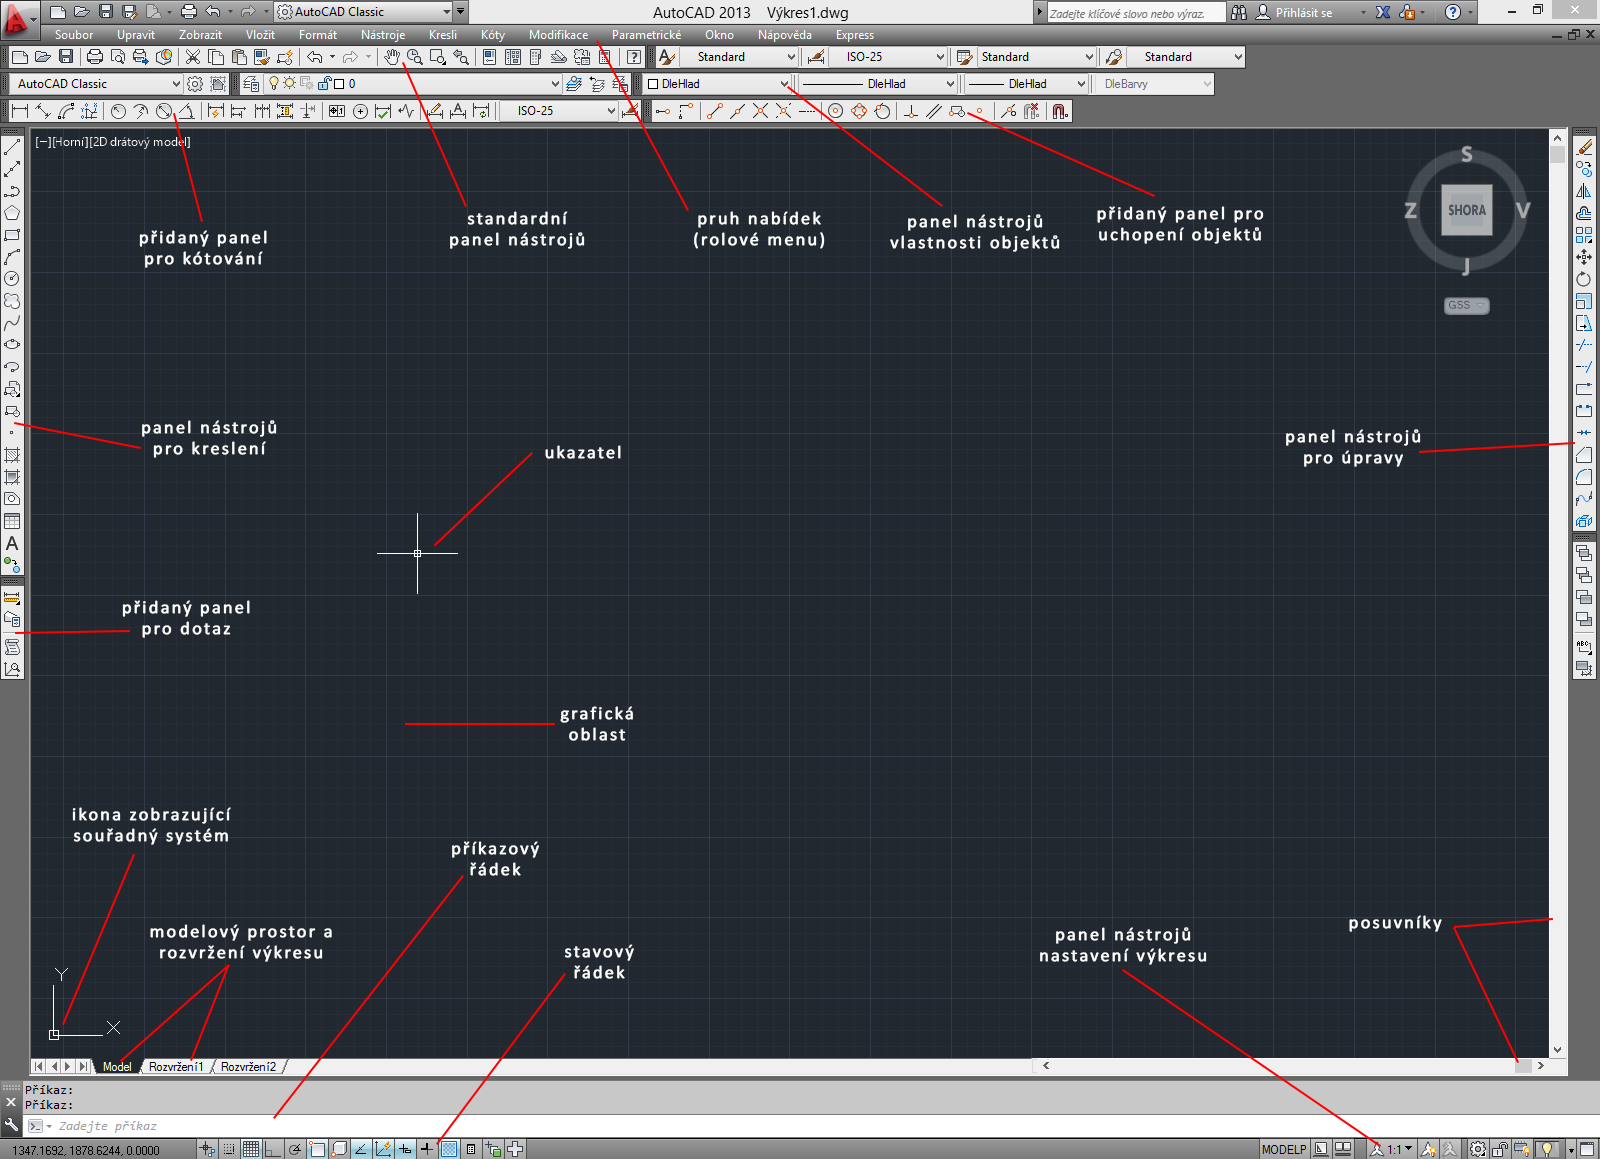The width and height of the screenshot is (1600, 1159).
Task: Click the GSS coordinate system button under ViewCube
Action: 1467,305
